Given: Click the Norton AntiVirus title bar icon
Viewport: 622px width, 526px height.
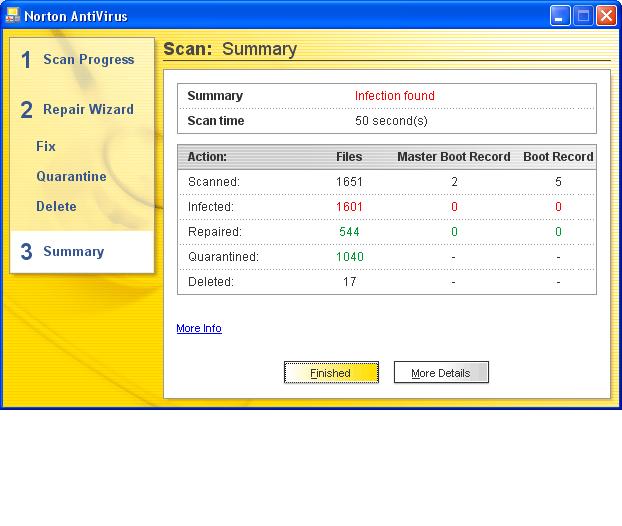Looking at the screenshot, I should [14, 16].
